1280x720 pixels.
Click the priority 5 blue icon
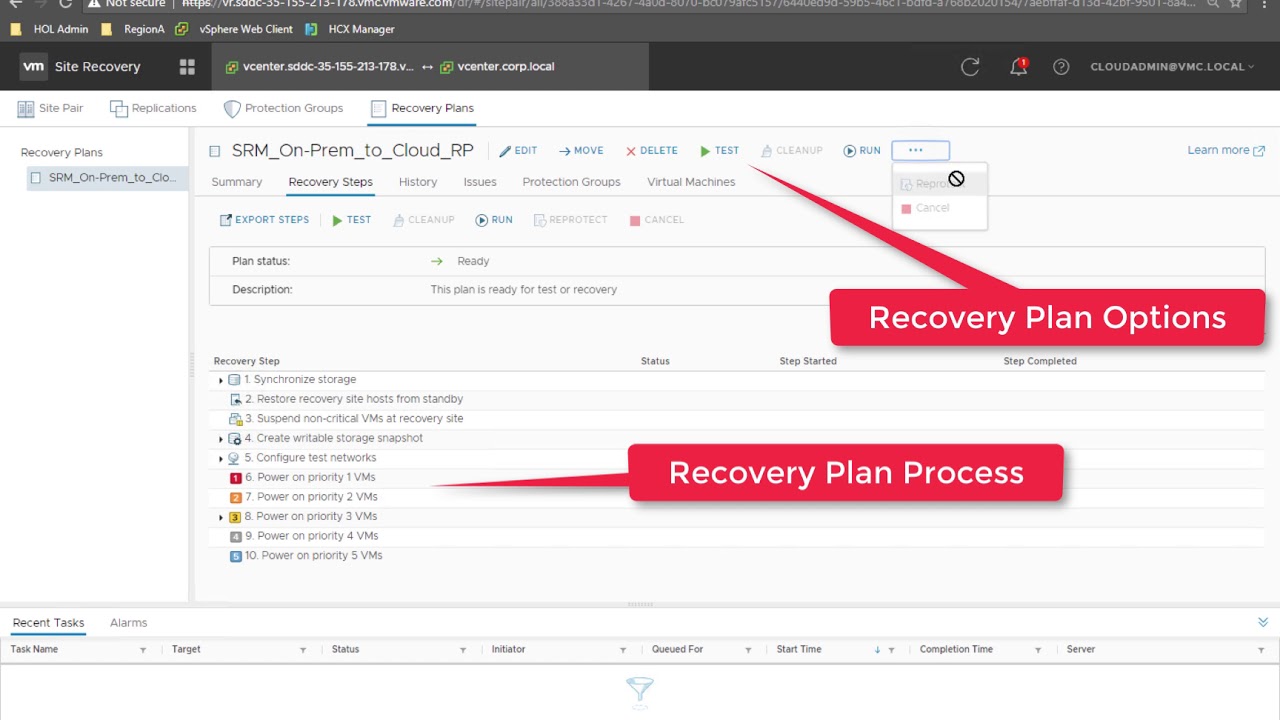(236, 556)
